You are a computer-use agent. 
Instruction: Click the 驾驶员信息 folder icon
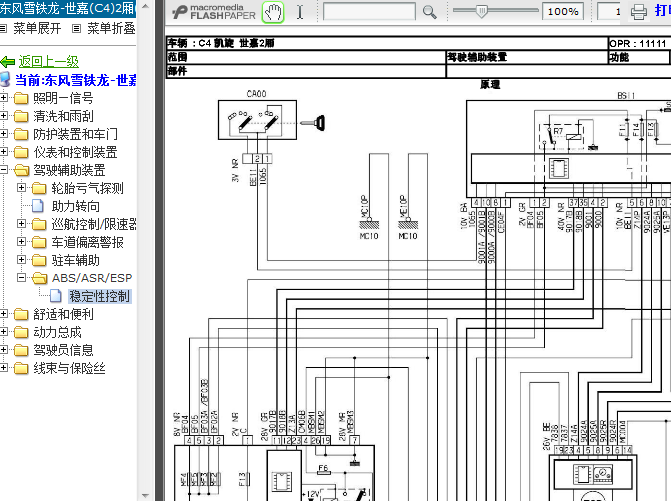click(21, 350)
